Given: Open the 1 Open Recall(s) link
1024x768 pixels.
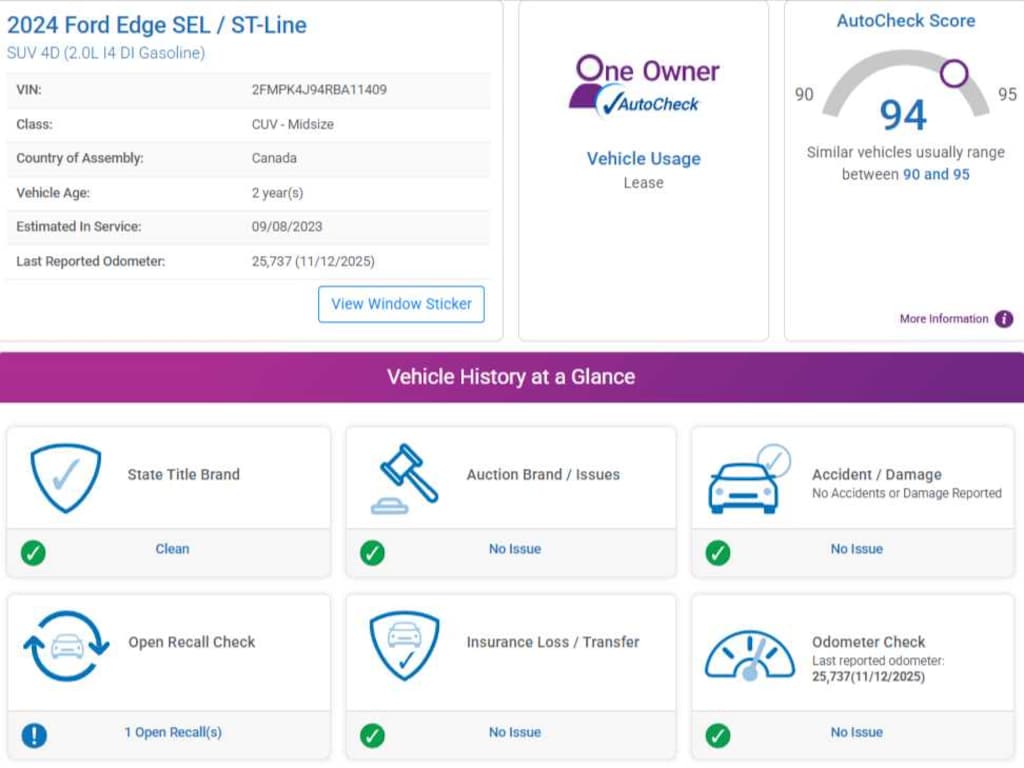Looking at the screenshot, I should [173, 732].
